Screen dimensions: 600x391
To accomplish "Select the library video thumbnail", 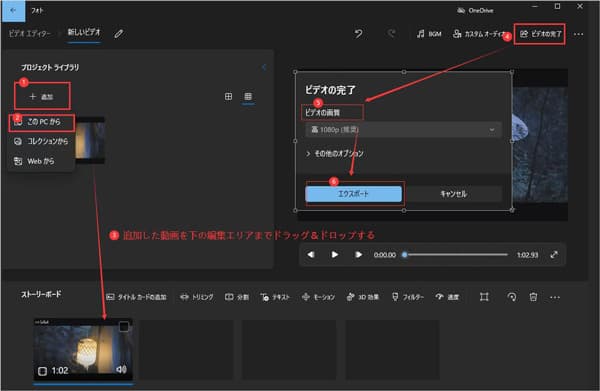I will (x=90, y=140).
